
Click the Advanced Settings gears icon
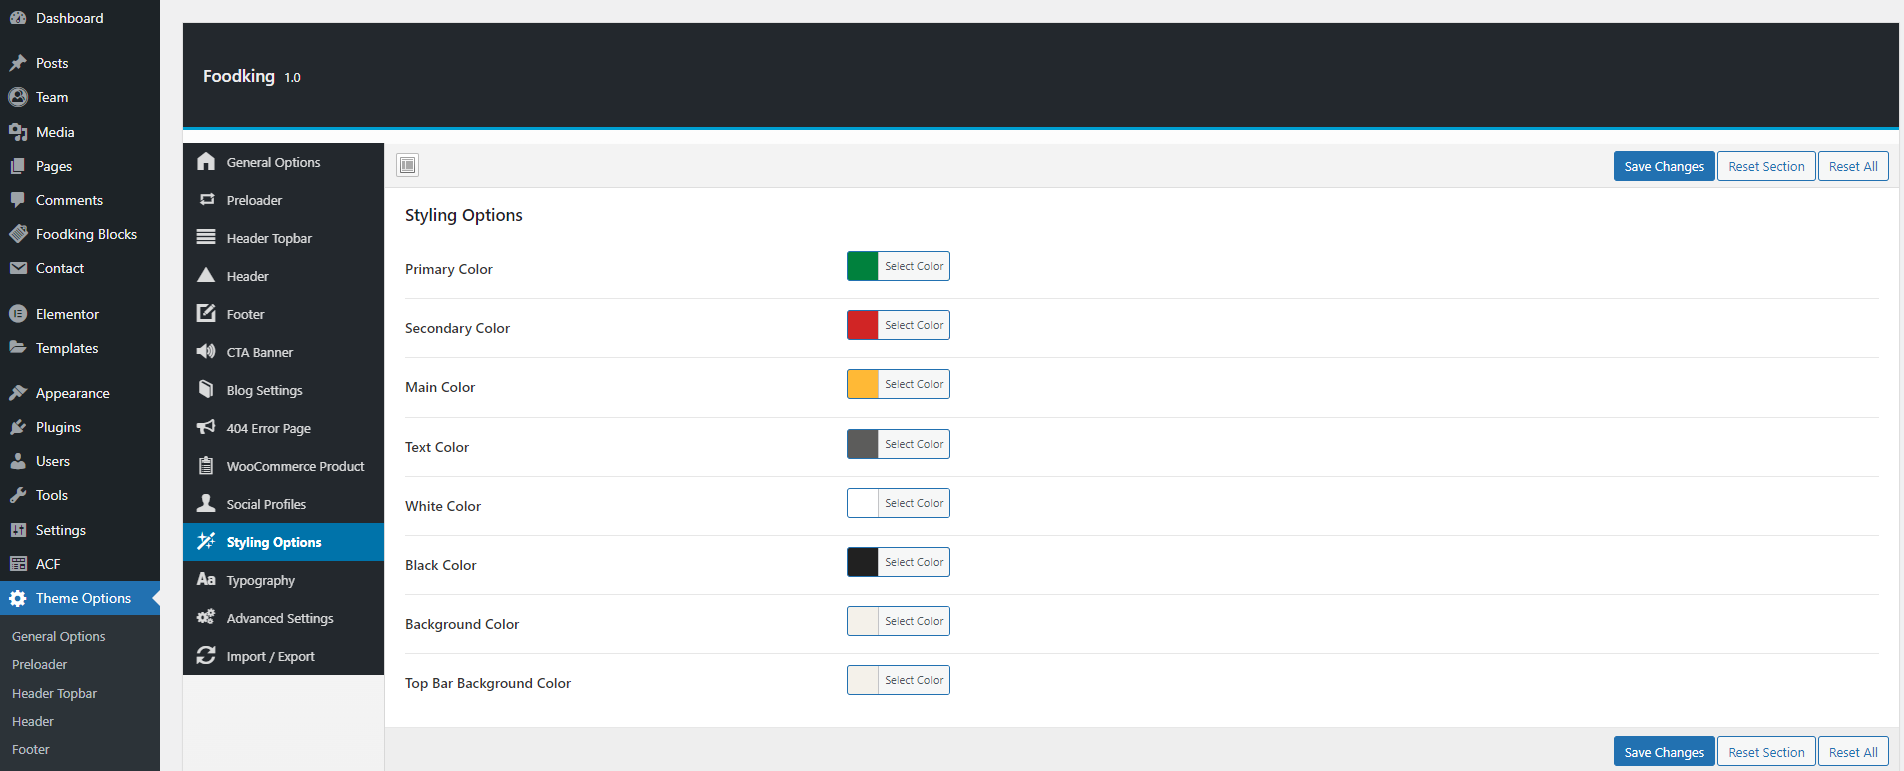coord(206,618)
